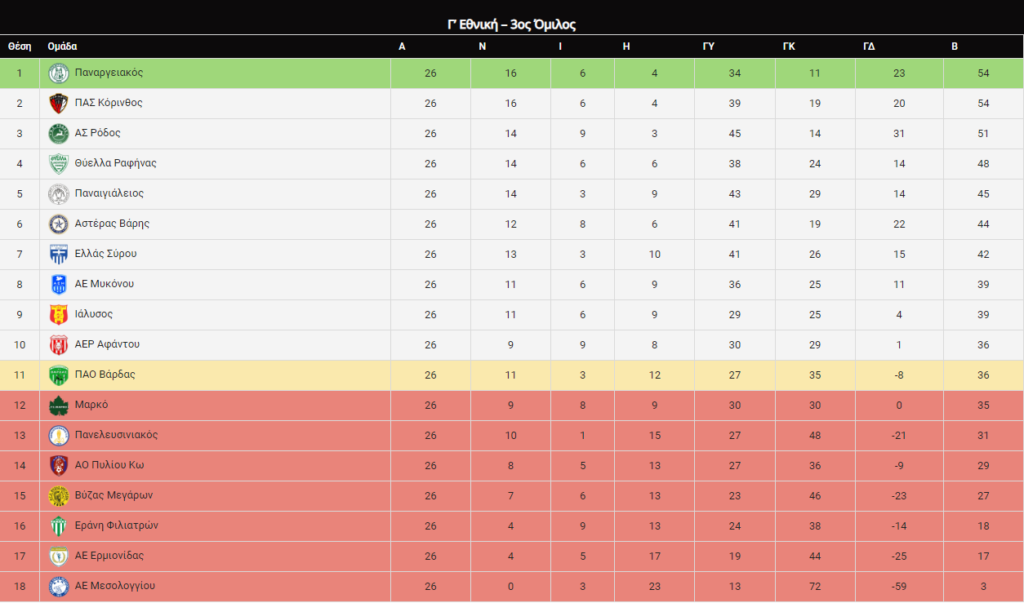The image size is (1024, 603).
Task: Click the ΑΕΡ Αφάντου team logo
Action: tap(59, 344)
